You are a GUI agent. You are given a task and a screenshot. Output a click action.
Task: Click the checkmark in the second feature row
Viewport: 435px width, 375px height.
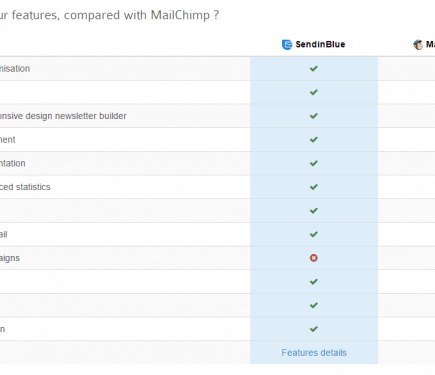pyautogui.click(x=314, y=92)
